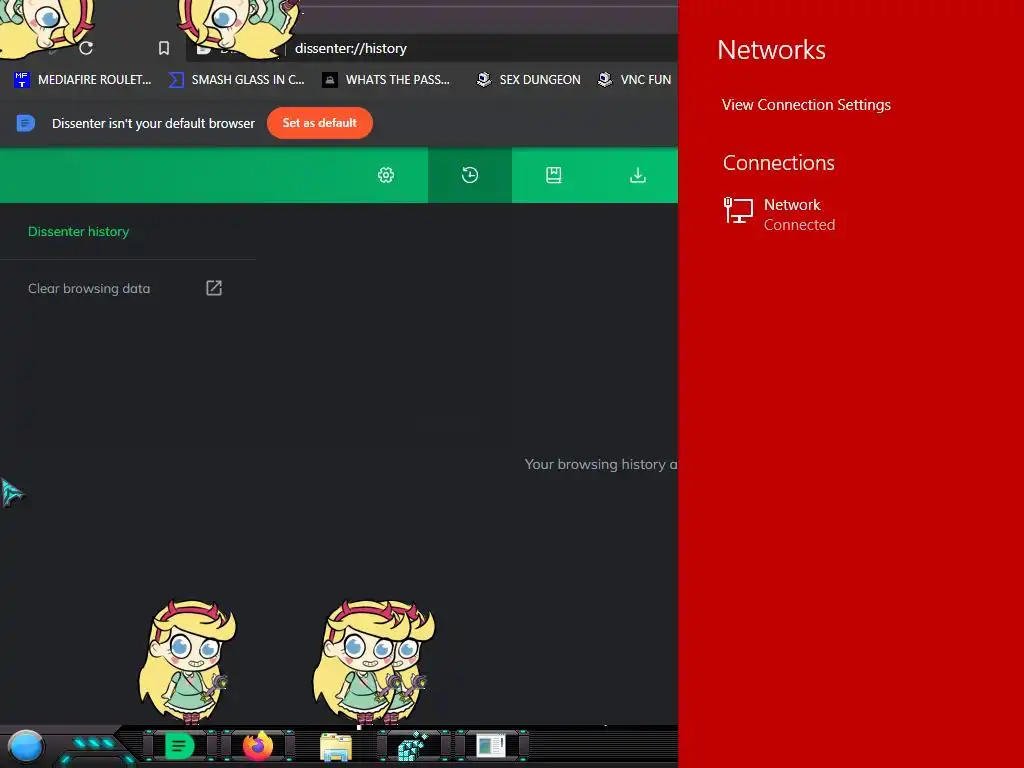Click the WHATS THE PASS bookmark favicon

point(330,80)
